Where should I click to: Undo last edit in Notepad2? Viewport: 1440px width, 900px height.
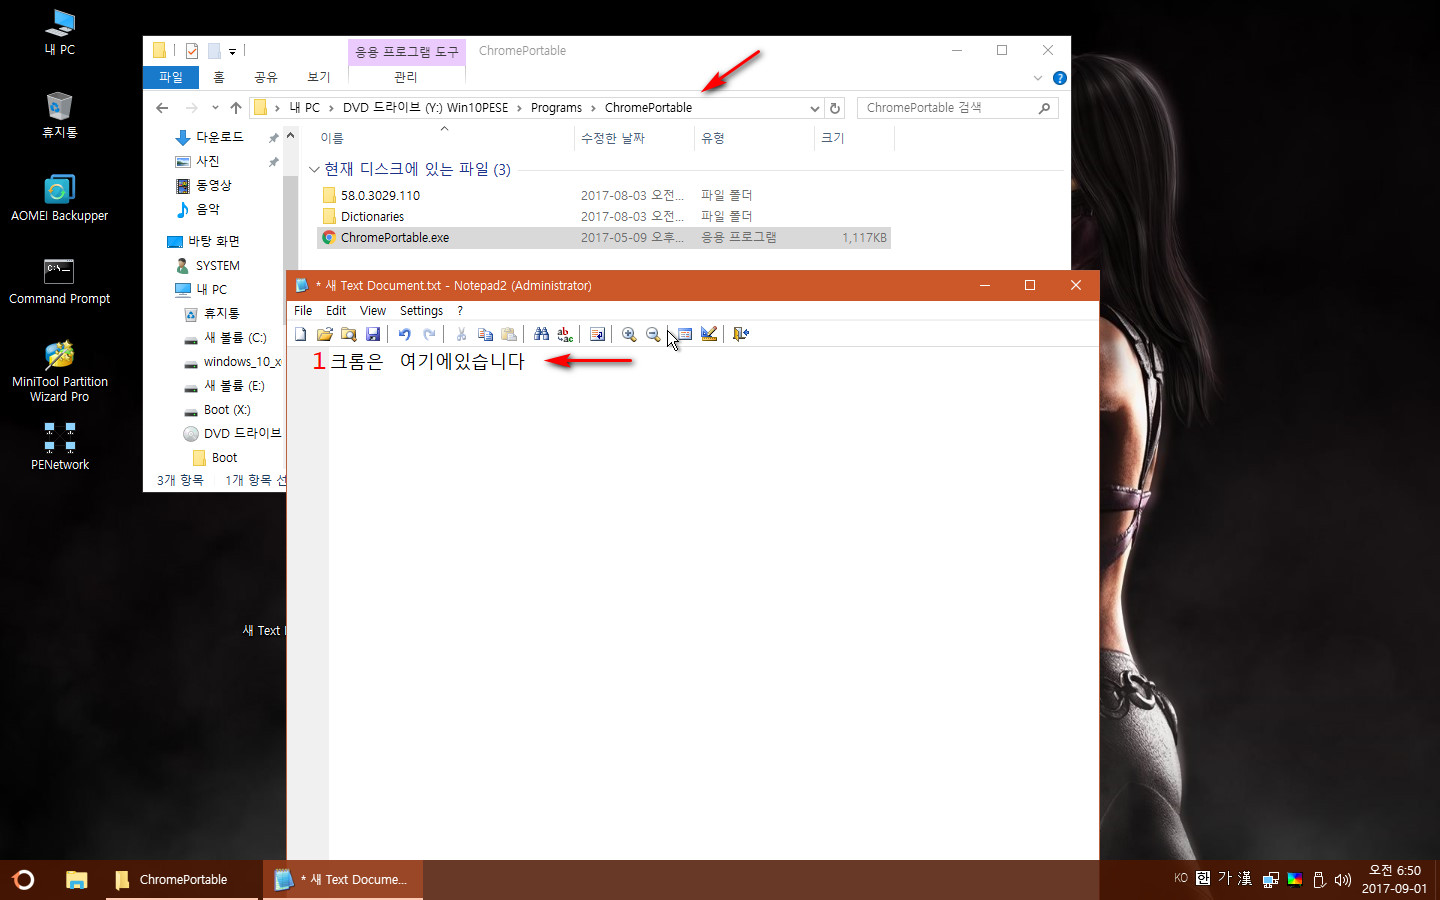click(x=404, y=334)
